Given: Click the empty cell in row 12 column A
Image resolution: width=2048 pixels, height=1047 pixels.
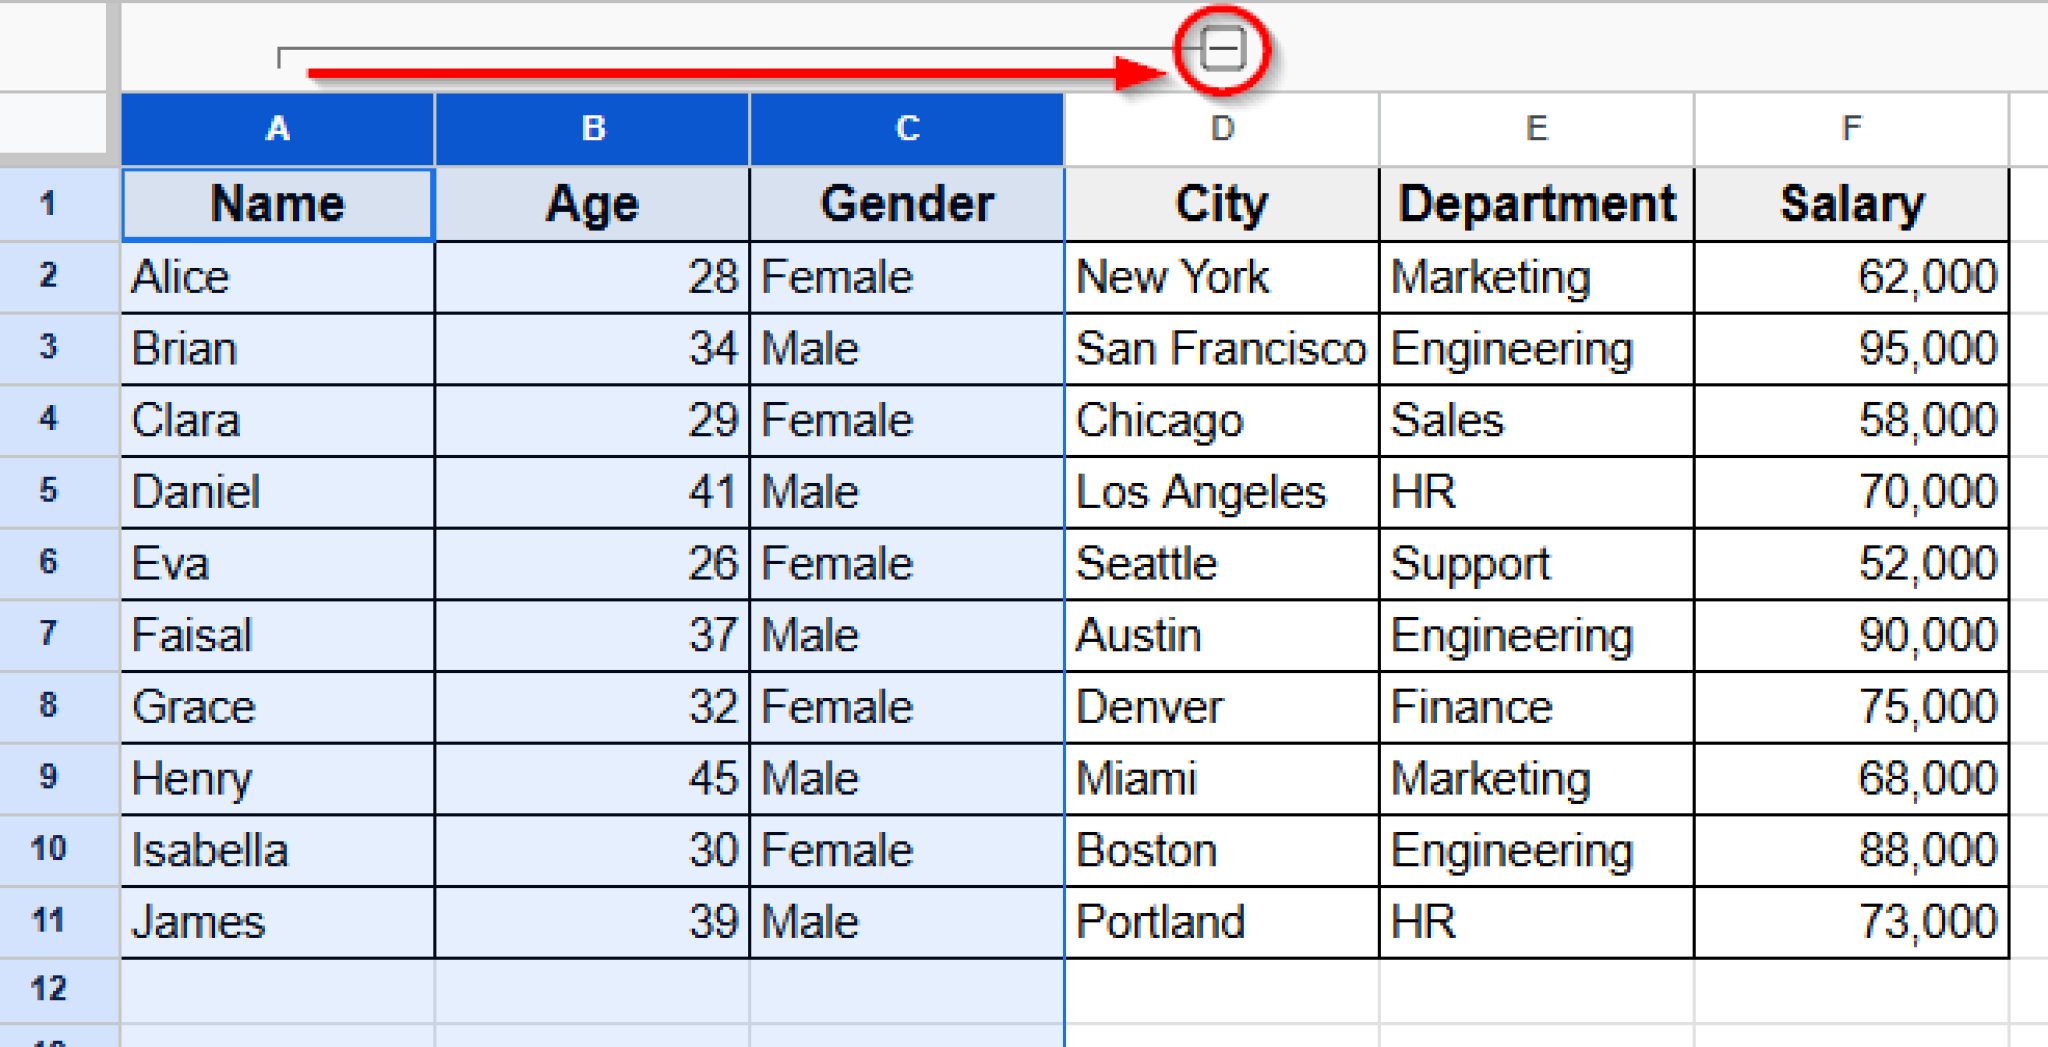Looking at the screenshot, I should (276, 988).
